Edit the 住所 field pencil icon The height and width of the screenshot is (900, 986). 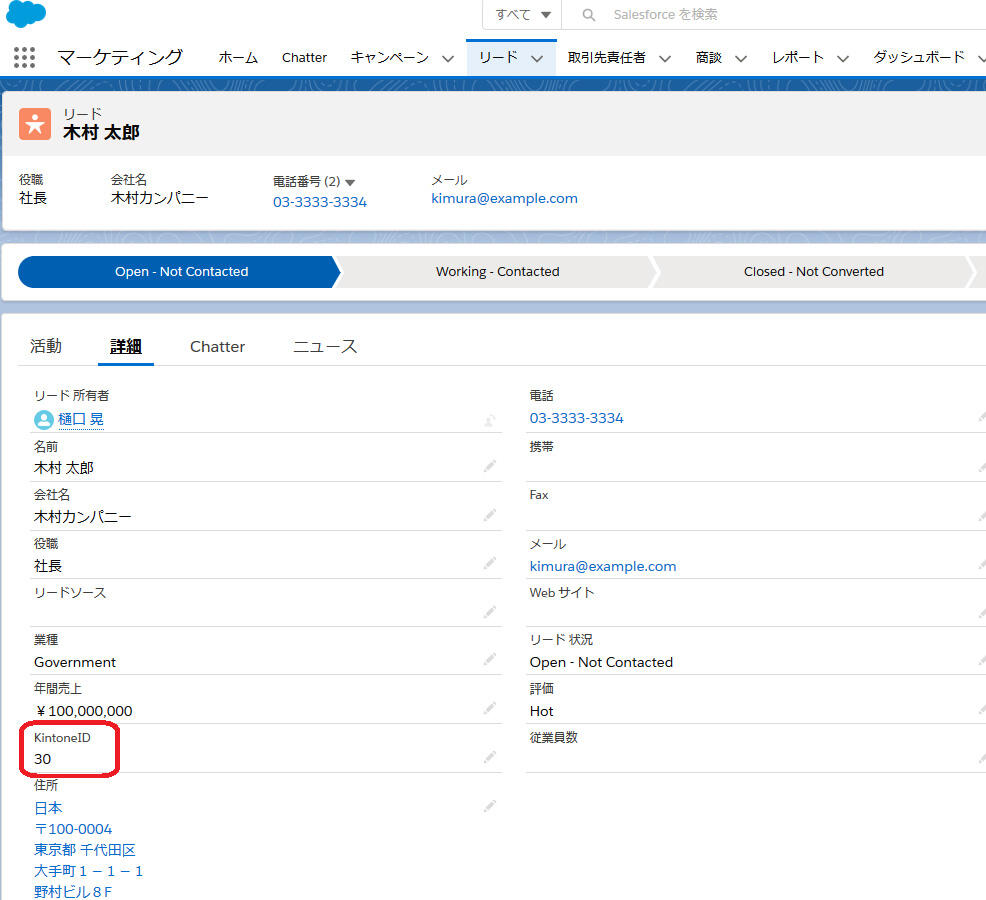[x=489, y=806]
